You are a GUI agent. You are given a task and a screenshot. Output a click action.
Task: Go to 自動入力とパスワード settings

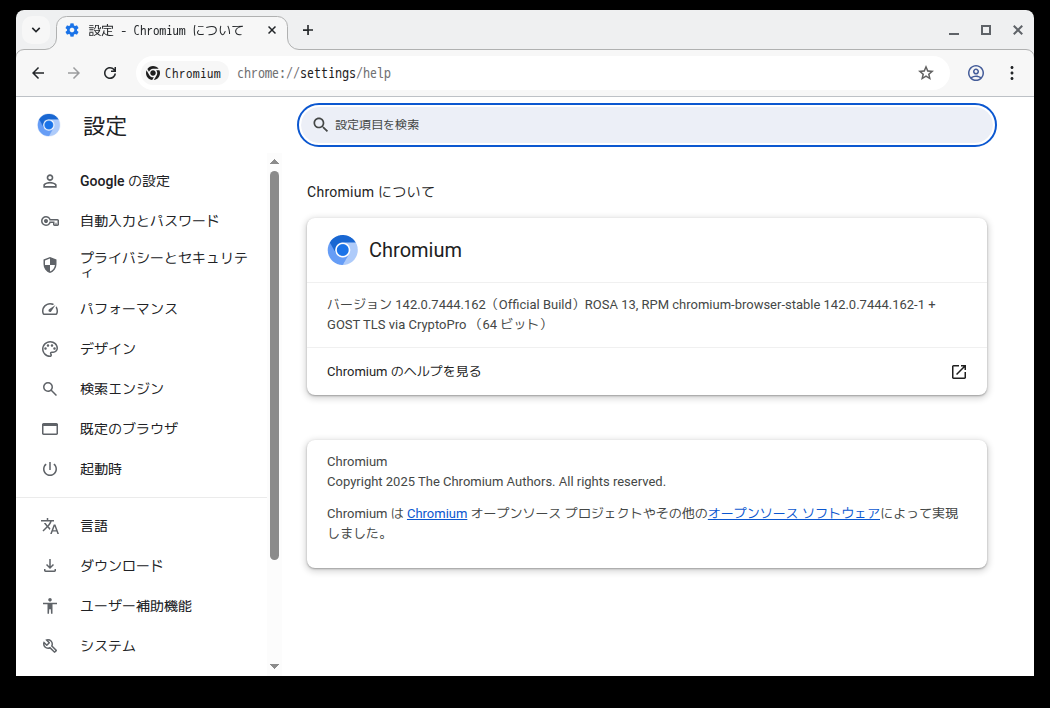click(149, 221)
